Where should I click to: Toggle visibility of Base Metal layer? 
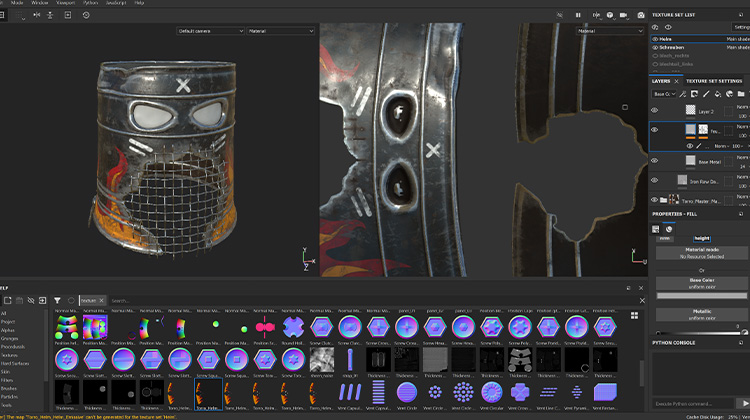(655, 160)
